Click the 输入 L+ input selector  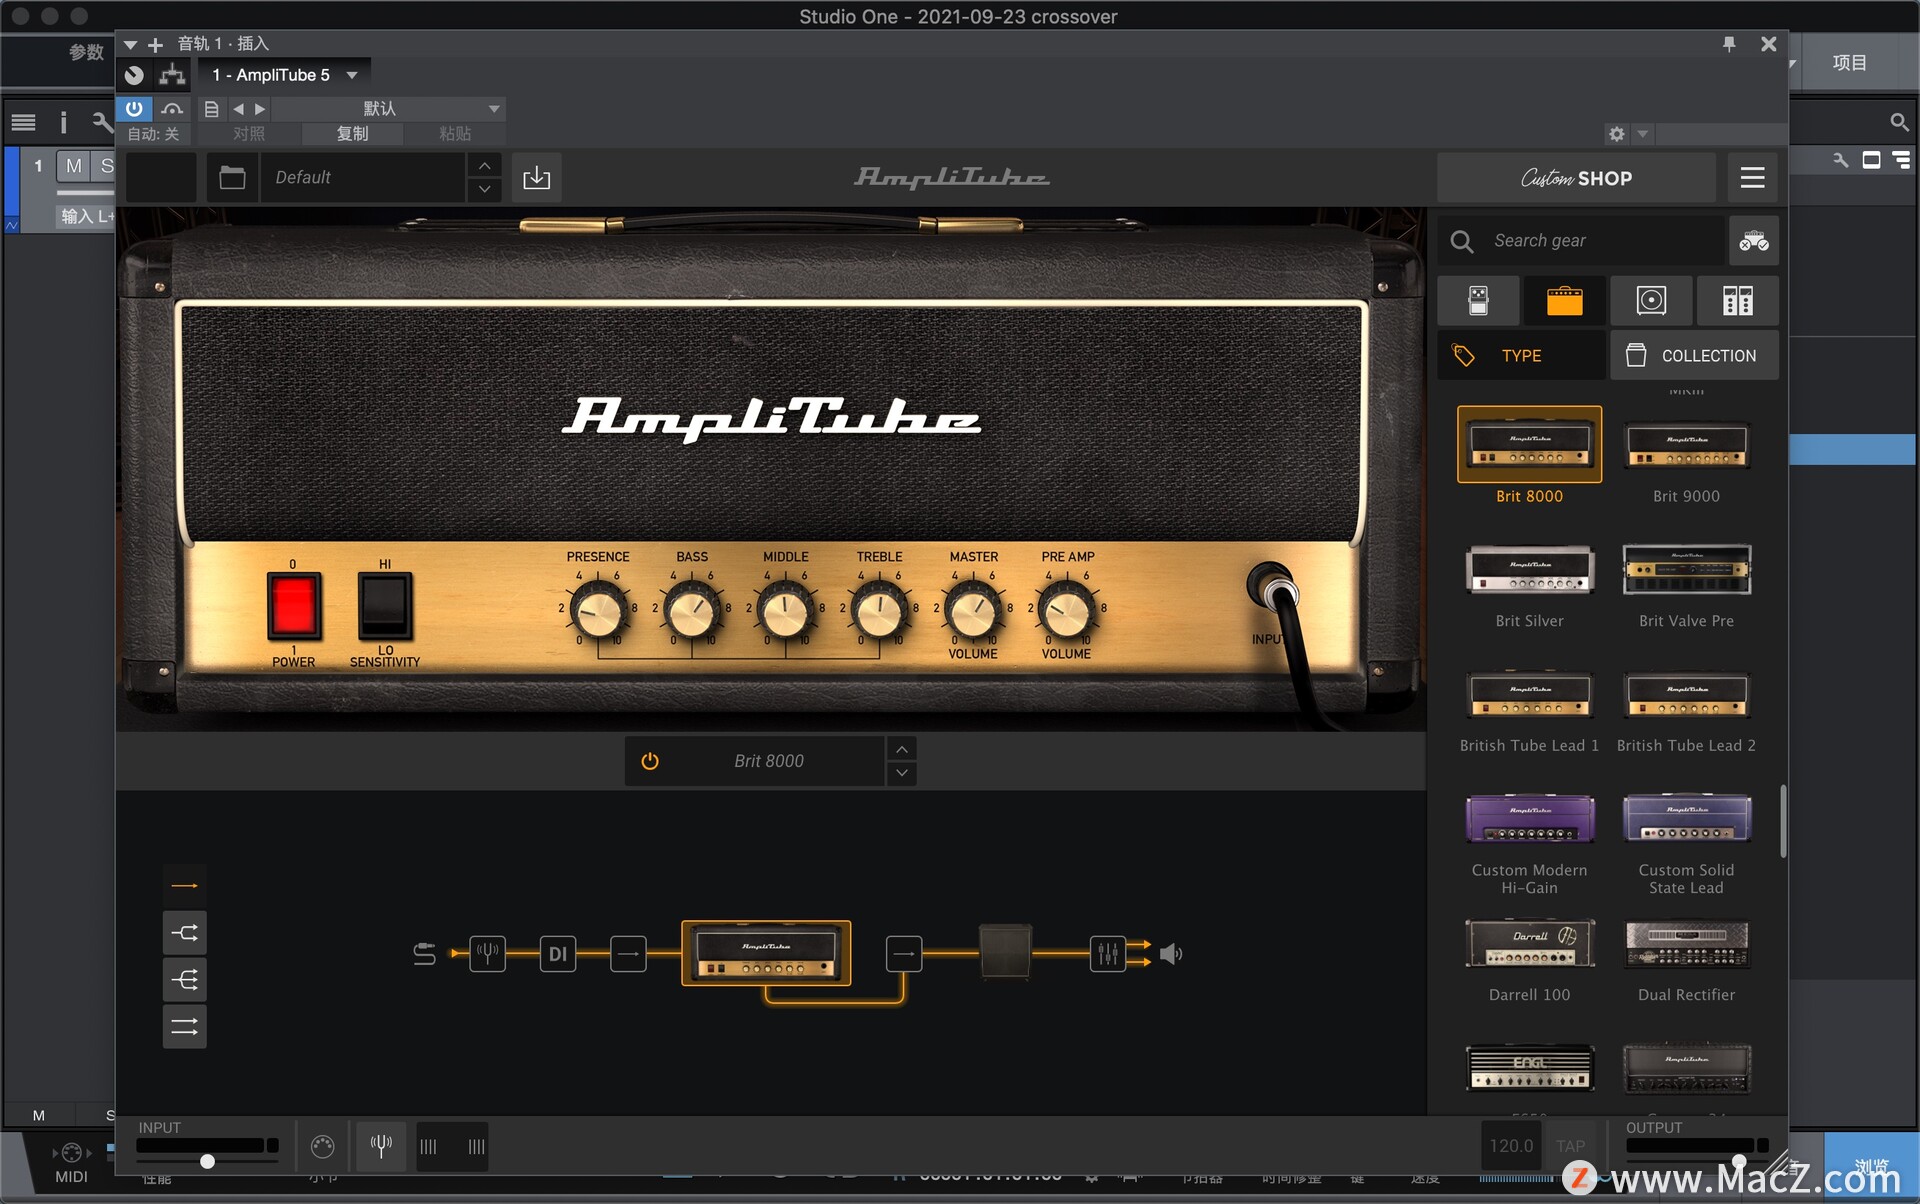coord(87,216)
